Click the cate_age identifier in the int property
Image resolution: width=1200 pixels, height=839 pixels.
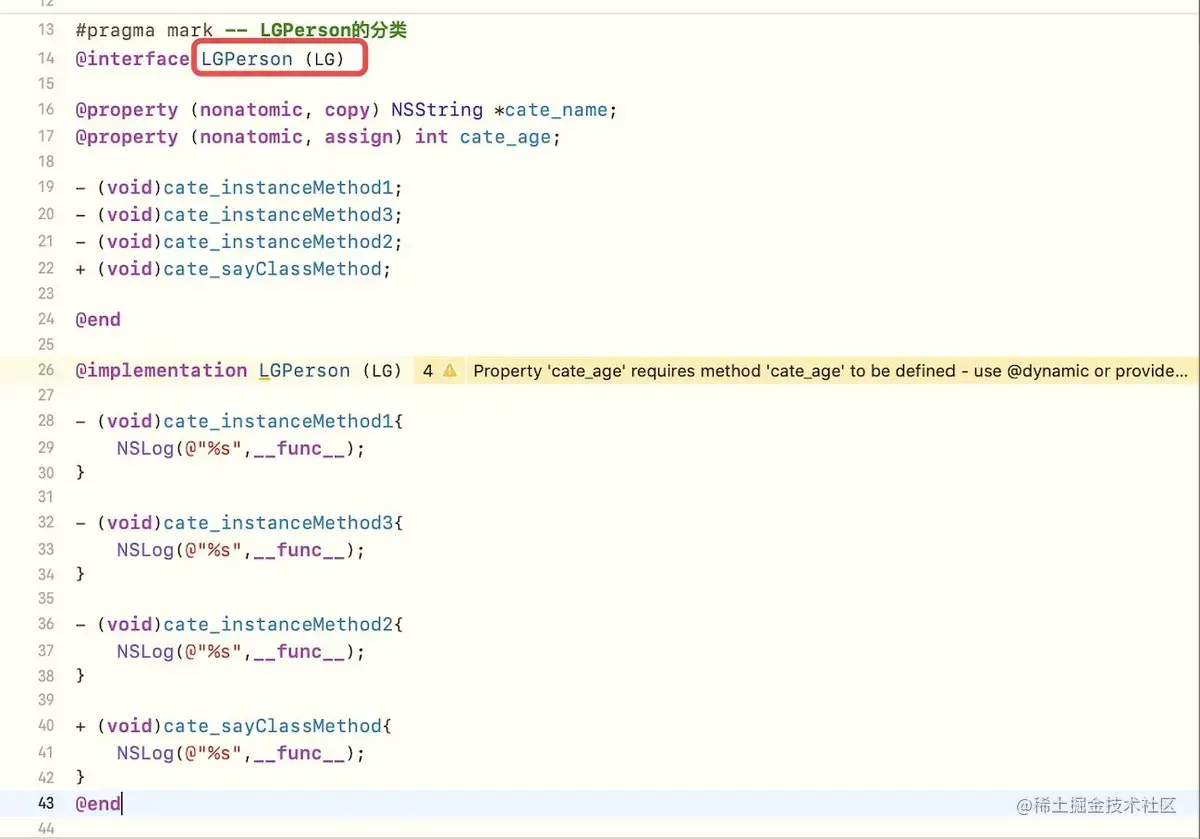[x=505, y=137]
